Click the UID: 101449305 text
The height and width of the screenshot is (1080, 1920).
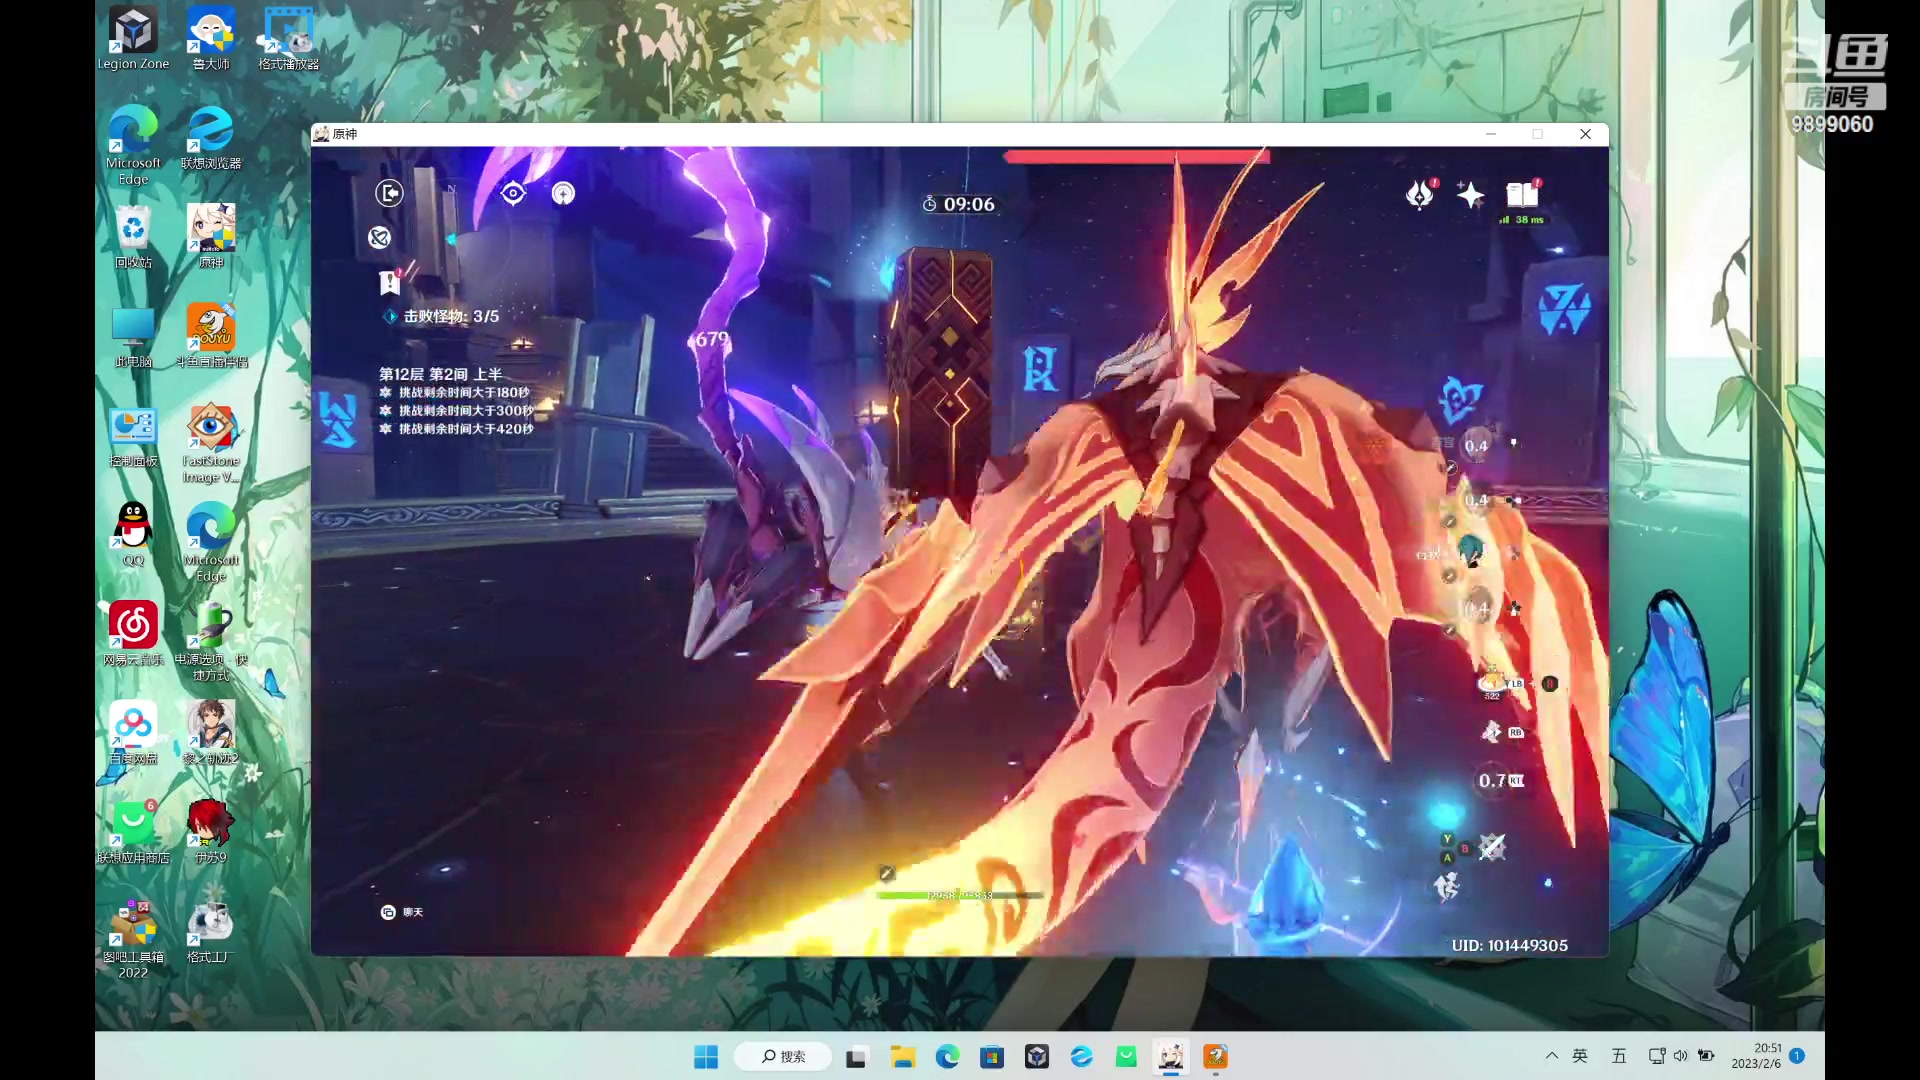[1510, 946]
